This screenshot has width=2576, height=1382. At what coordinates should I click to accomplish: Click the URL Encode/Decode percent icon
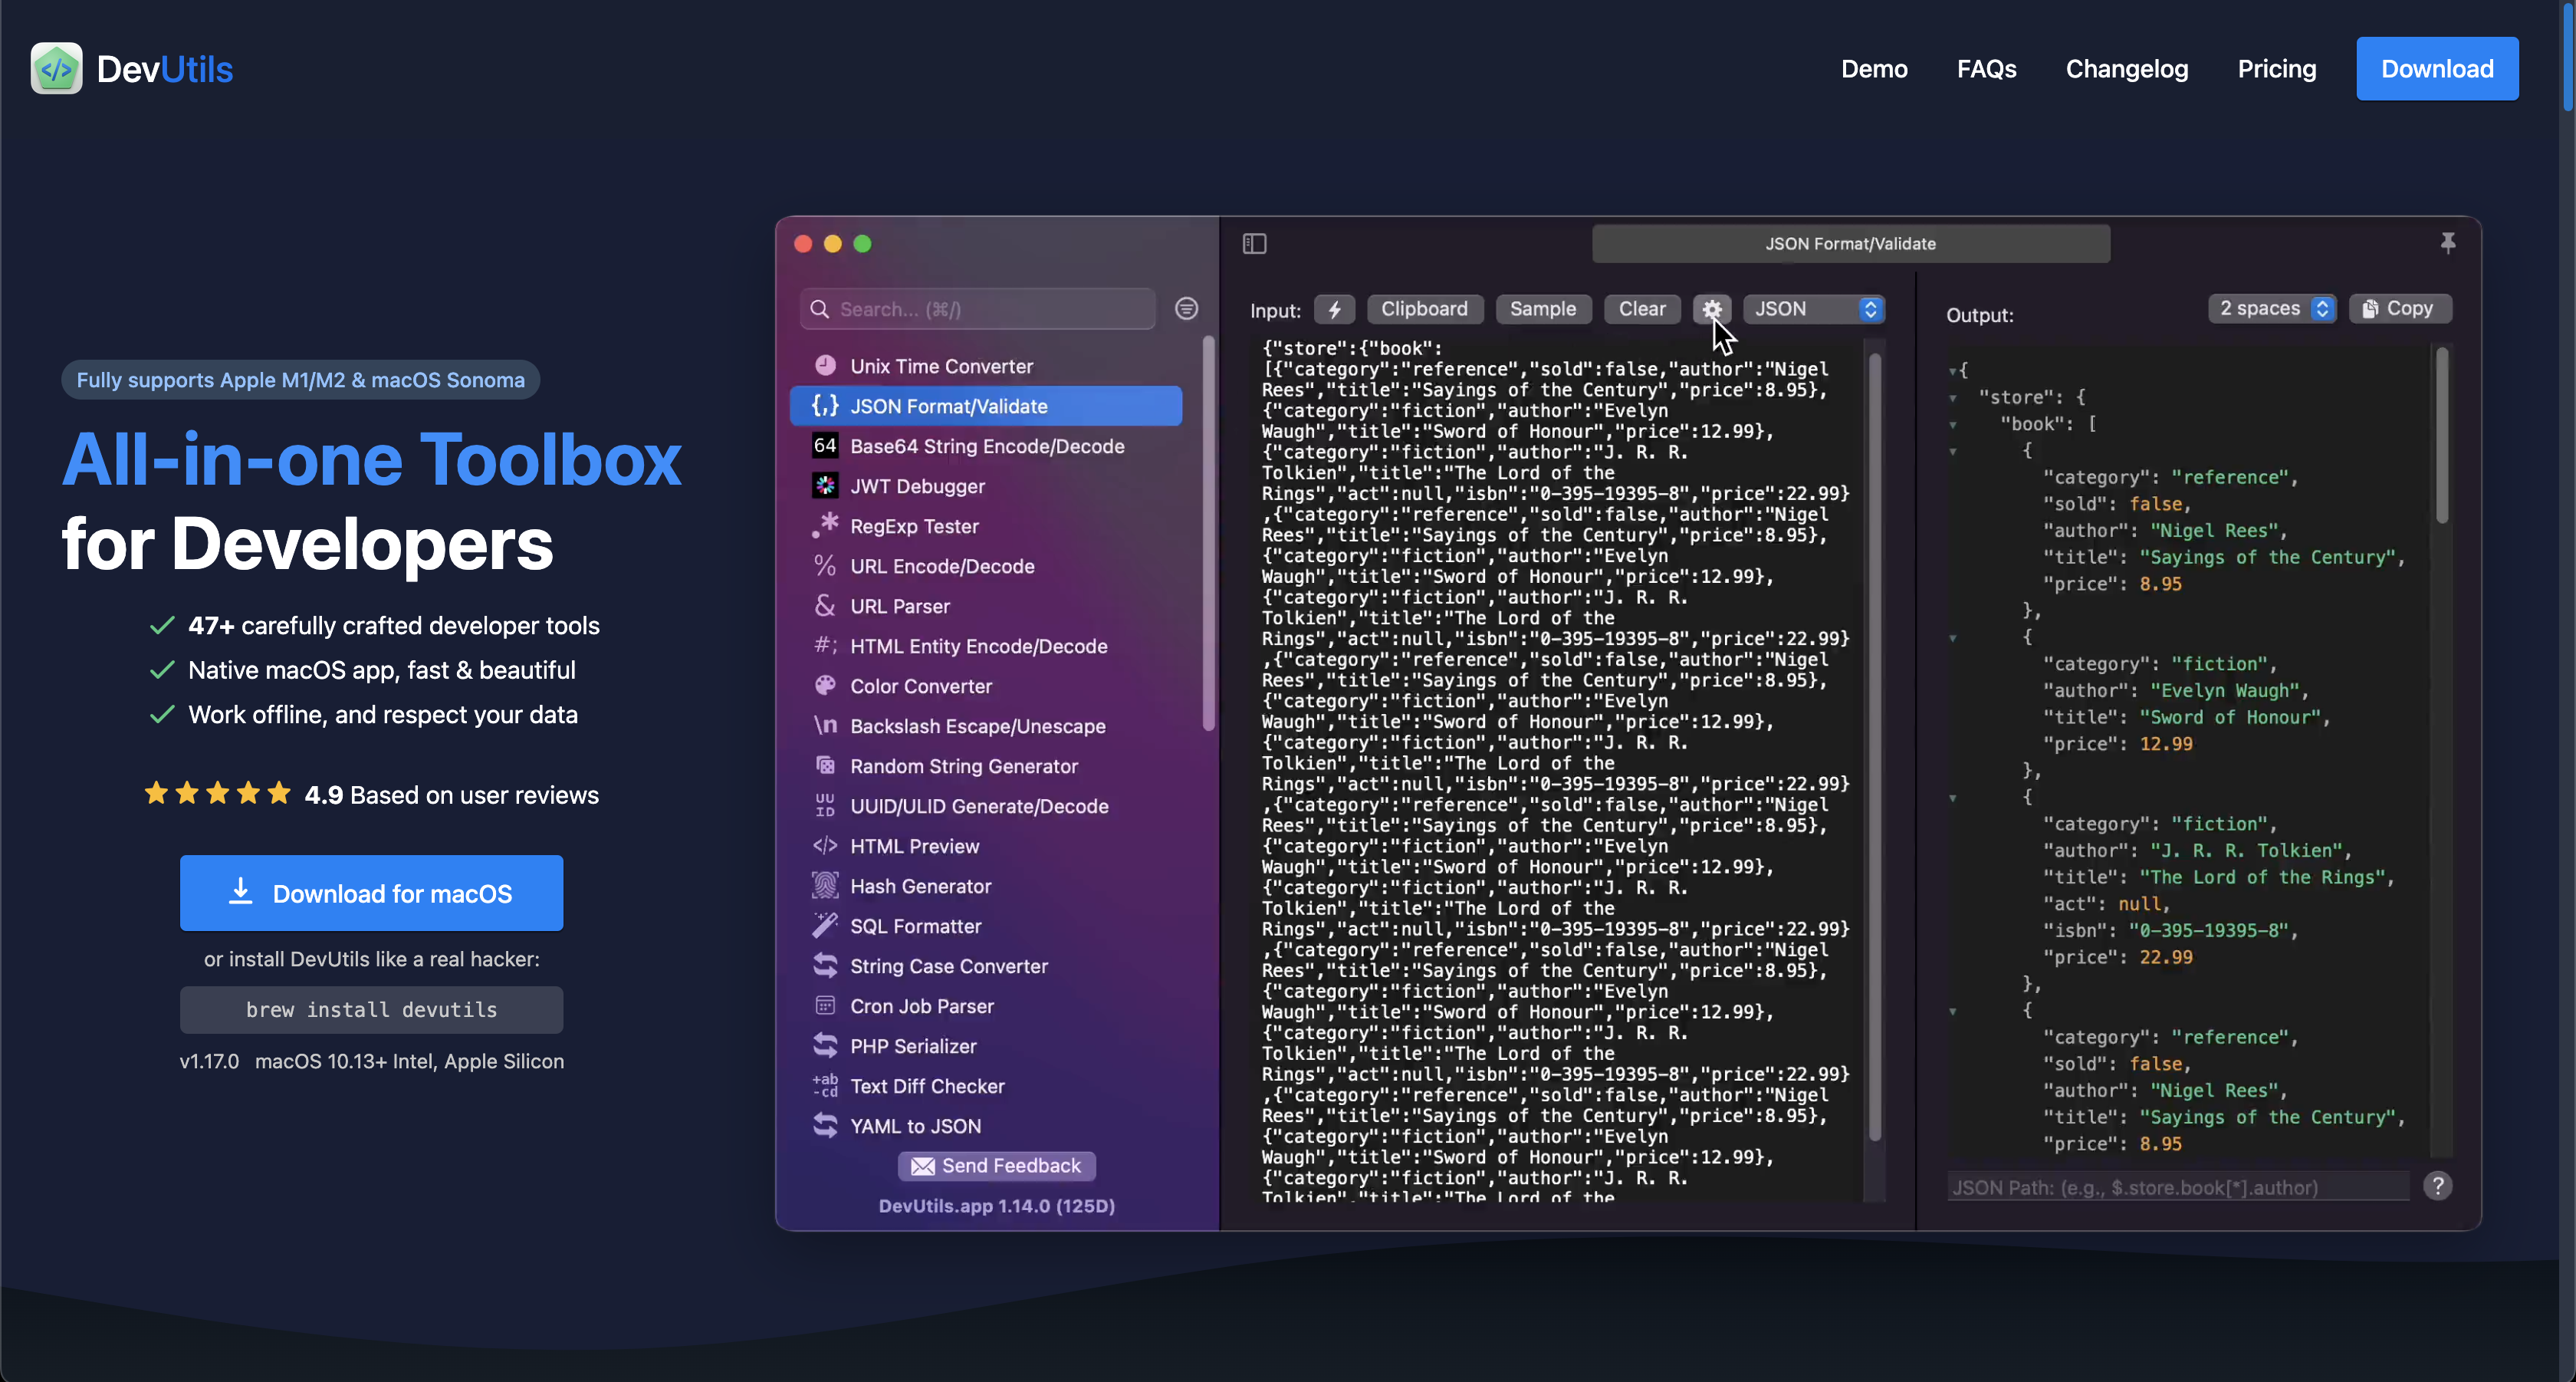[825, 565]
